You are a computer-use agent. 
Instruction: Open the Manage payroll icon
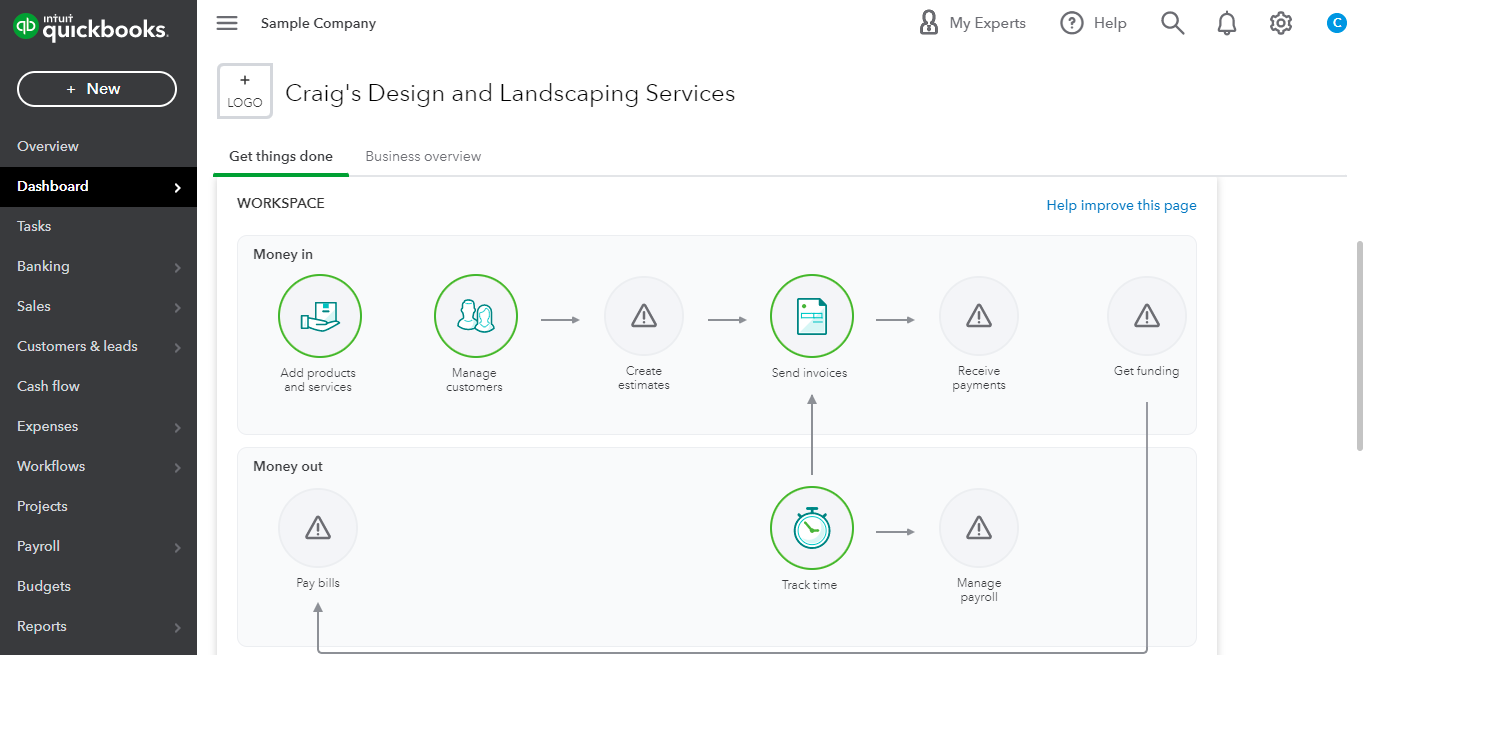point(978,529)
